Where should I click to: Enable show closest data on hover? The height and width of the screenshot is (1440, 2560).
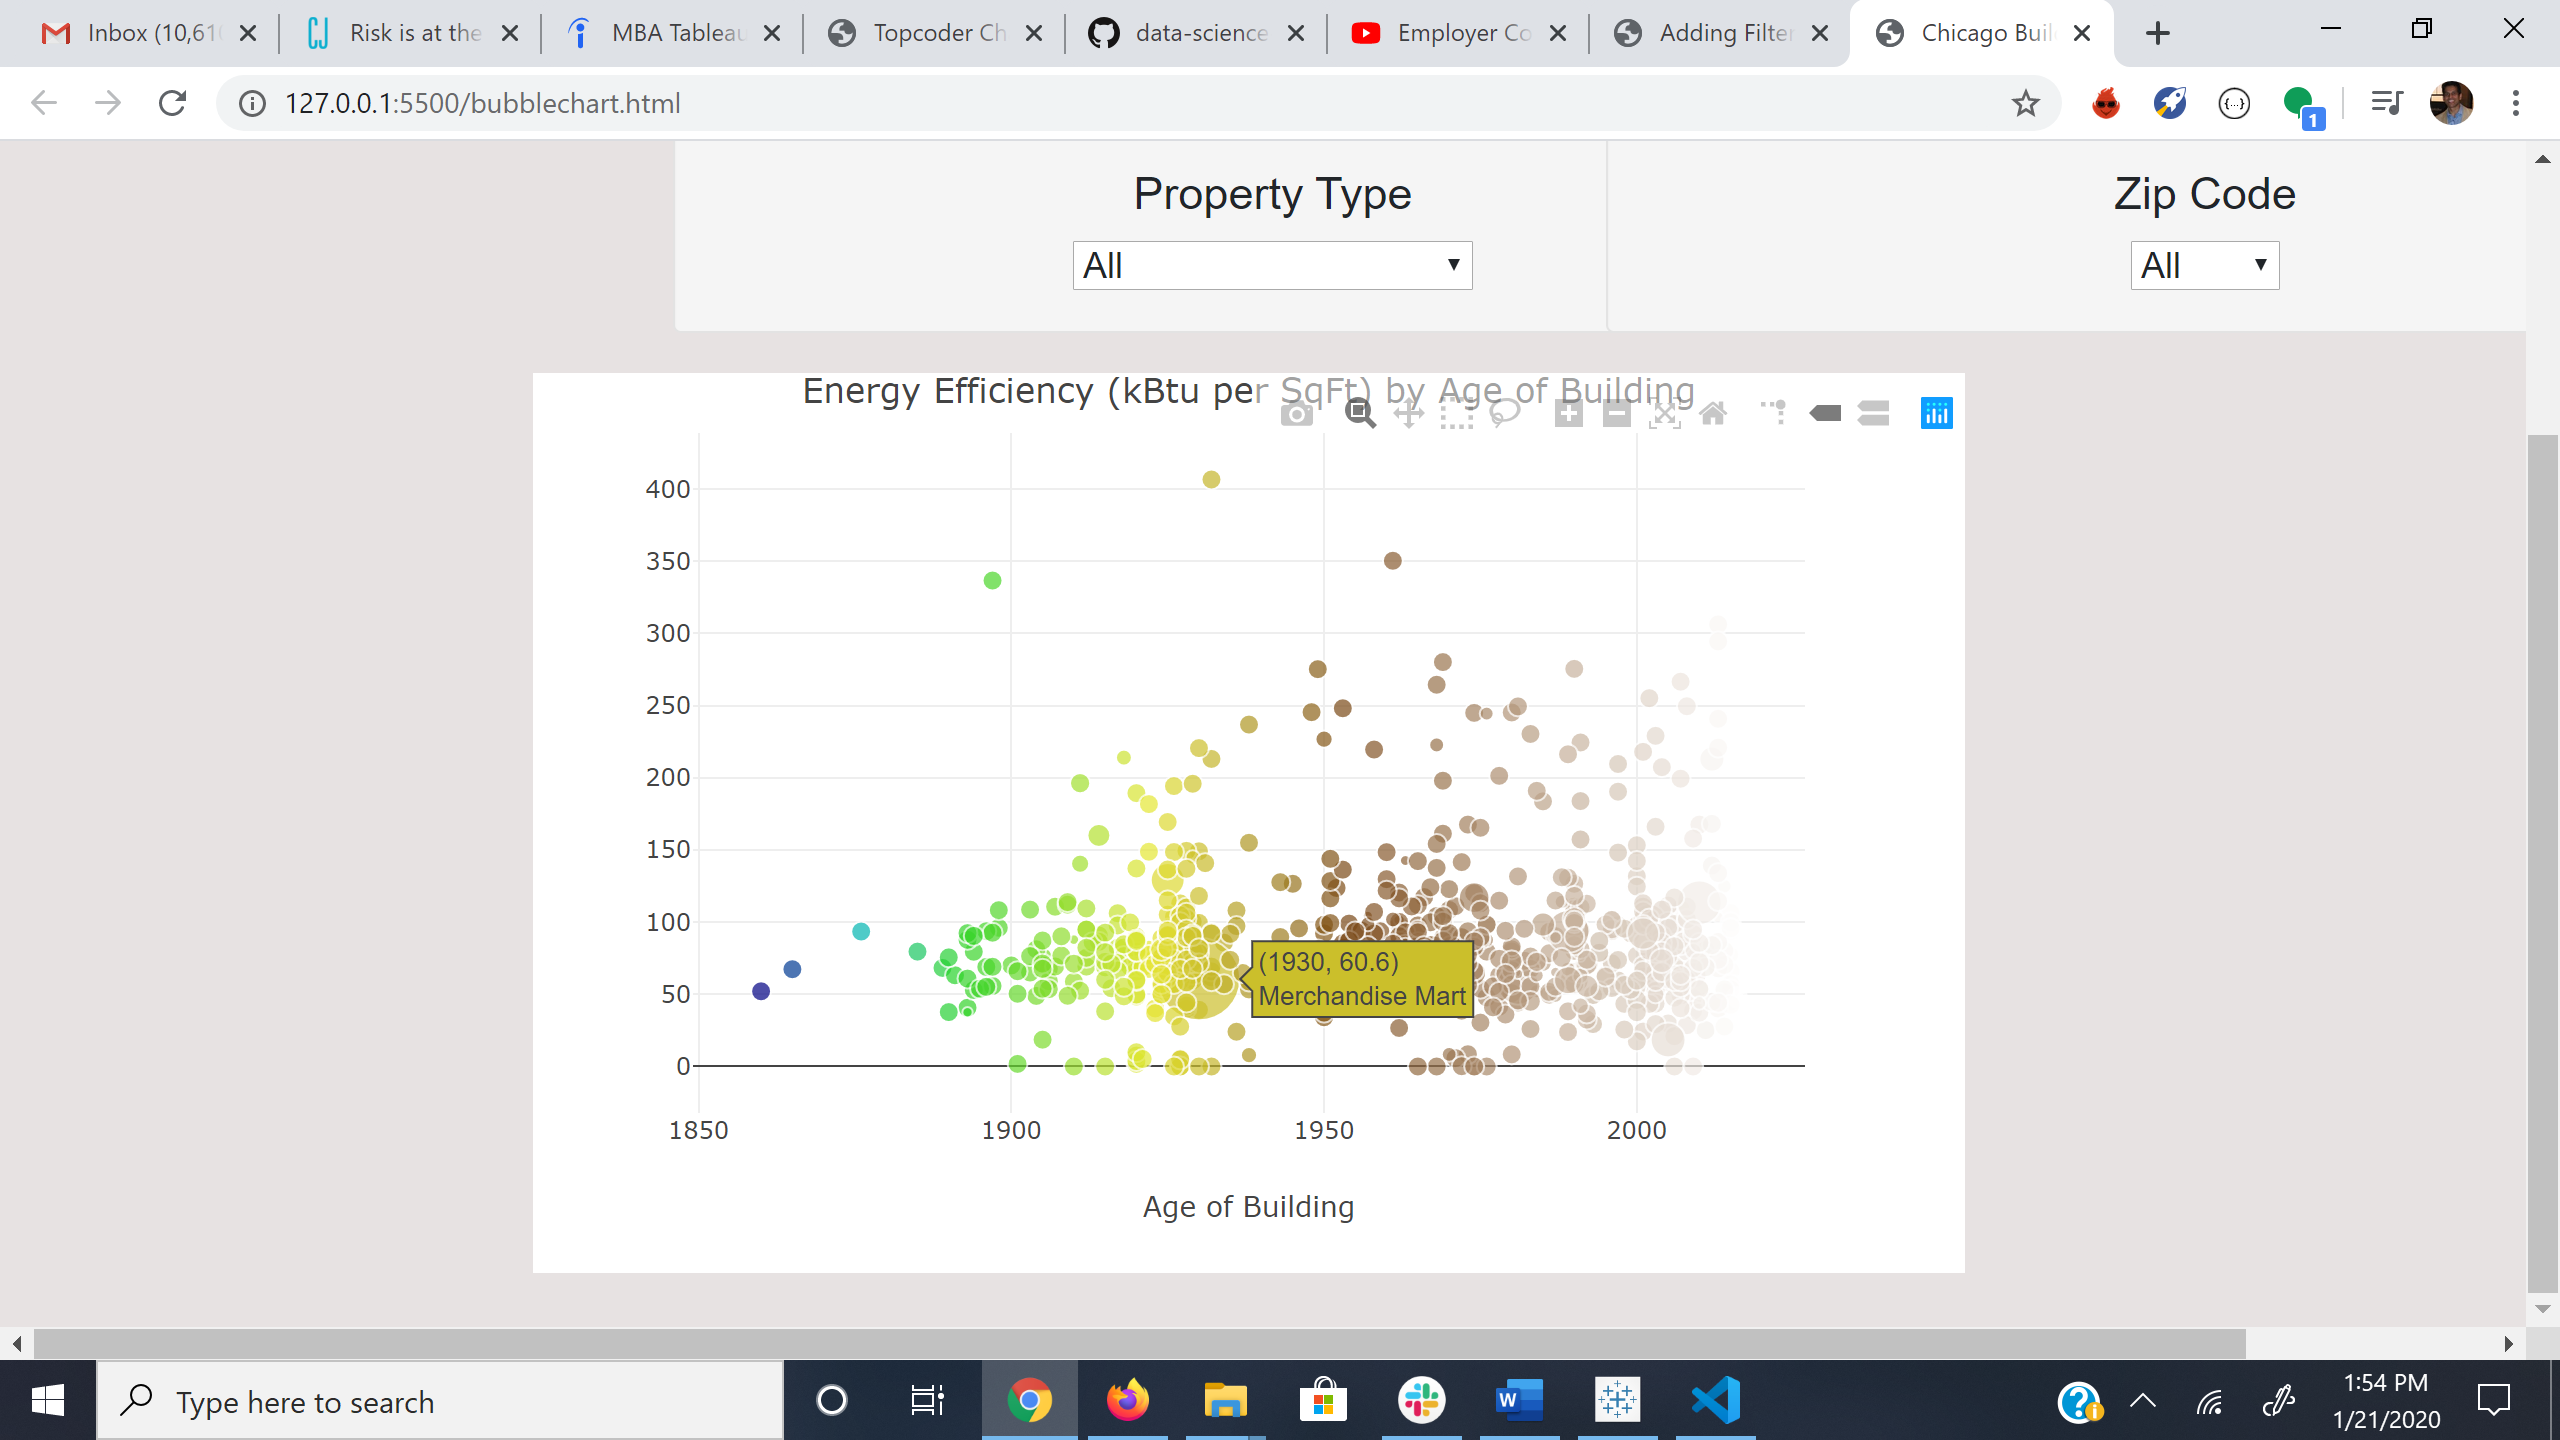(x=1824, y=413)
